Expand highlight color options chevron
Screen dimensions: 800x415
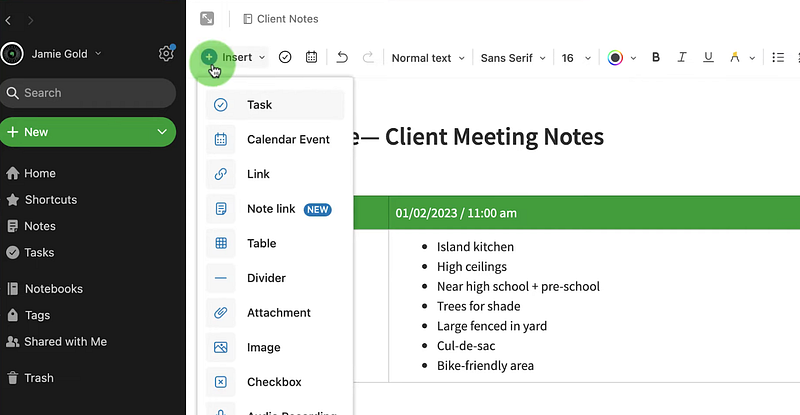[x=752, y=58]
